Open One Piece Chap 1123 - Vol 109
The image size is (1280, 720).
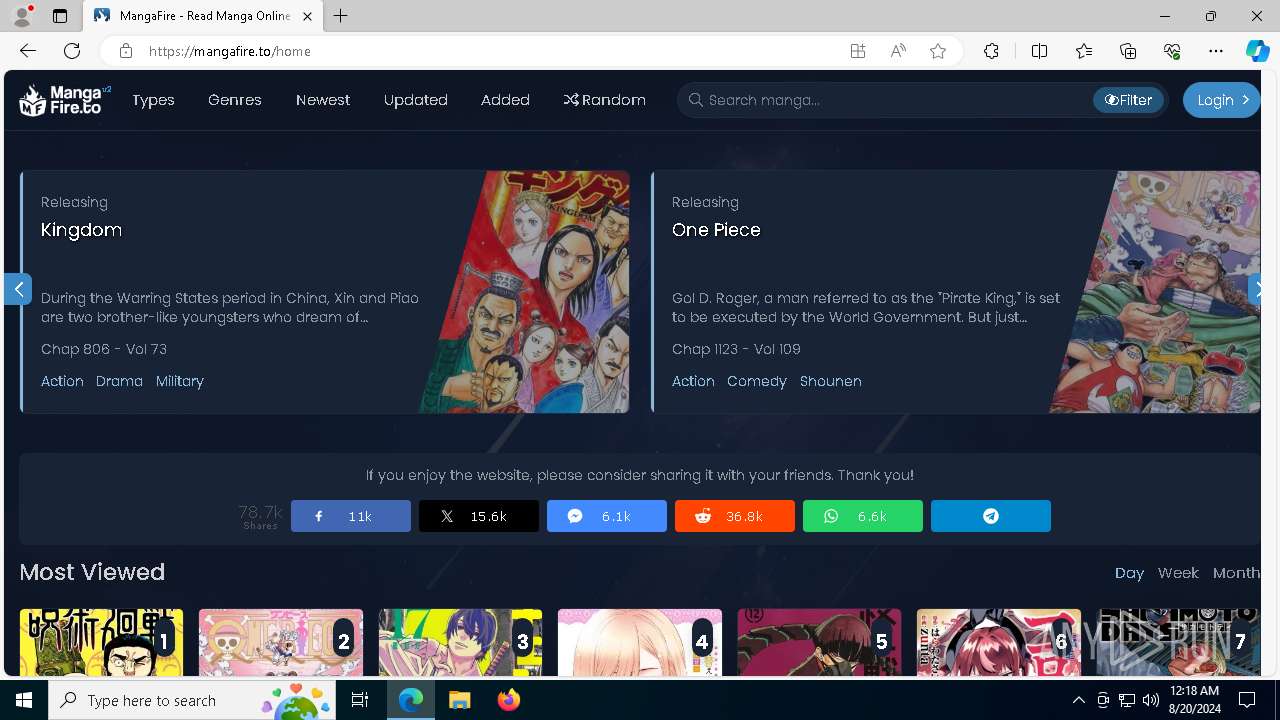[x=736, y=349]
